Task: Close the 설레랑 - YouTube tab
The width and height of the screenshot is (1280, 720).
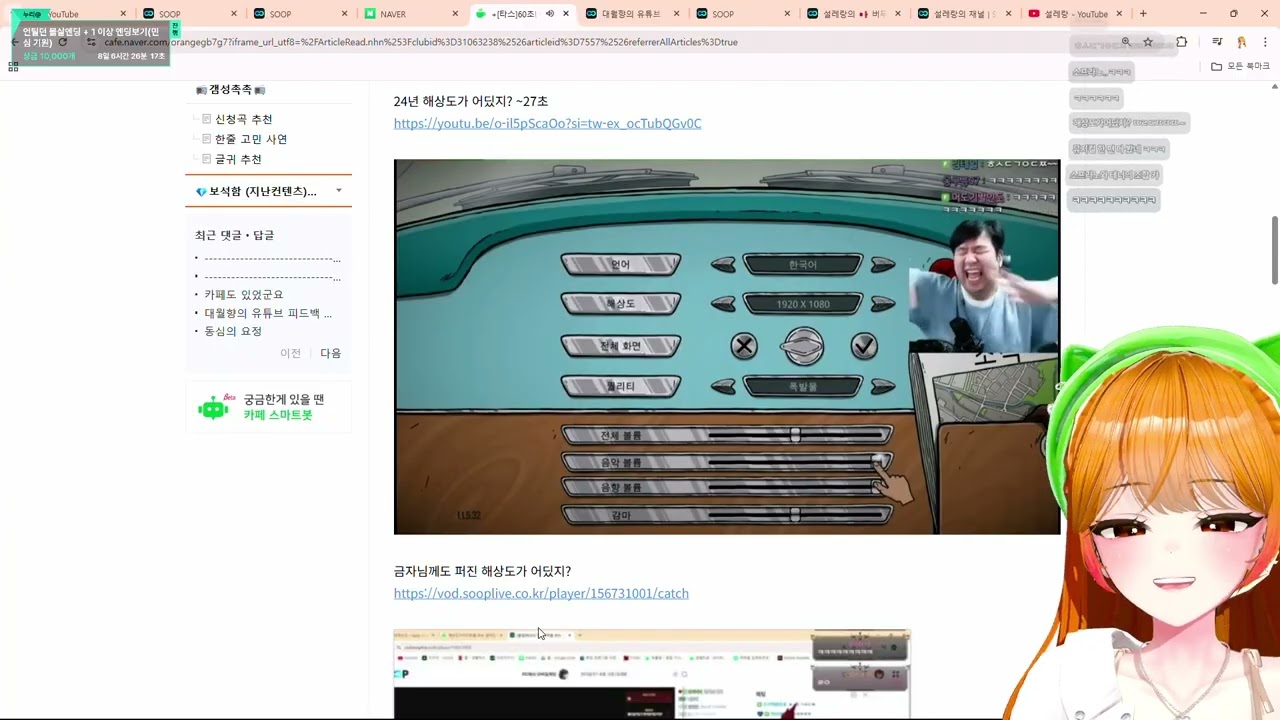Action: (x=1119, y=14)
